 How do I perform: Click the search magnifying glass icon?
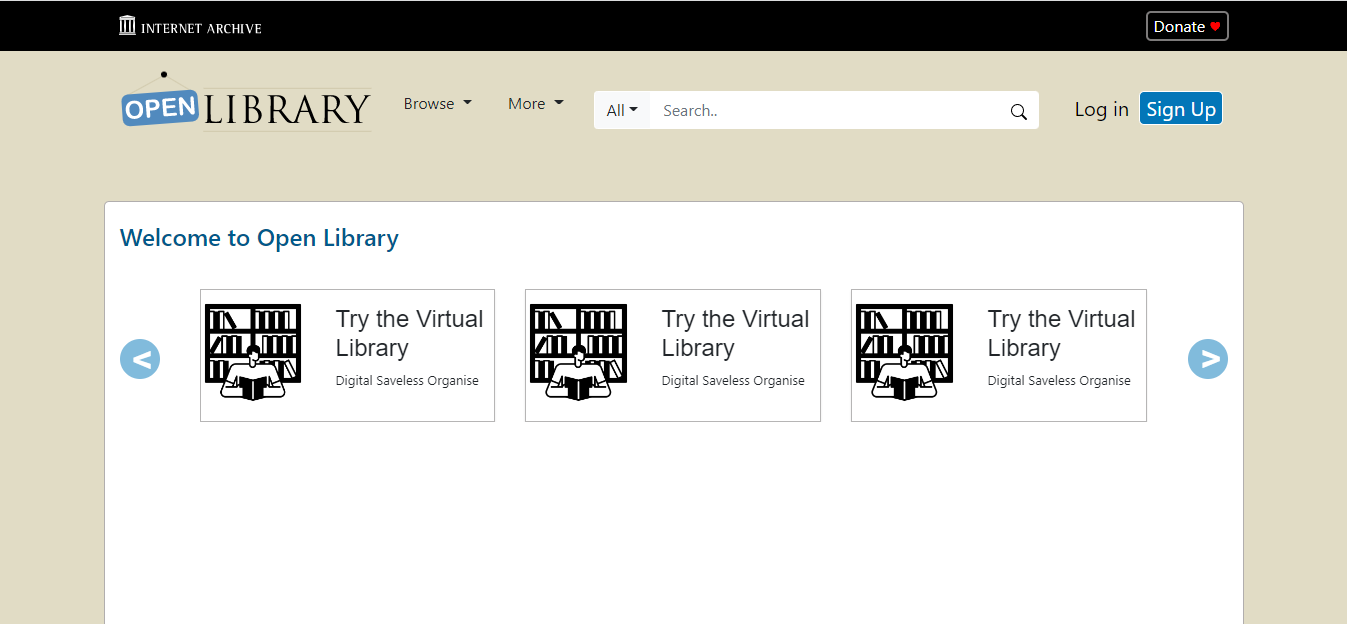point(1018,111)
